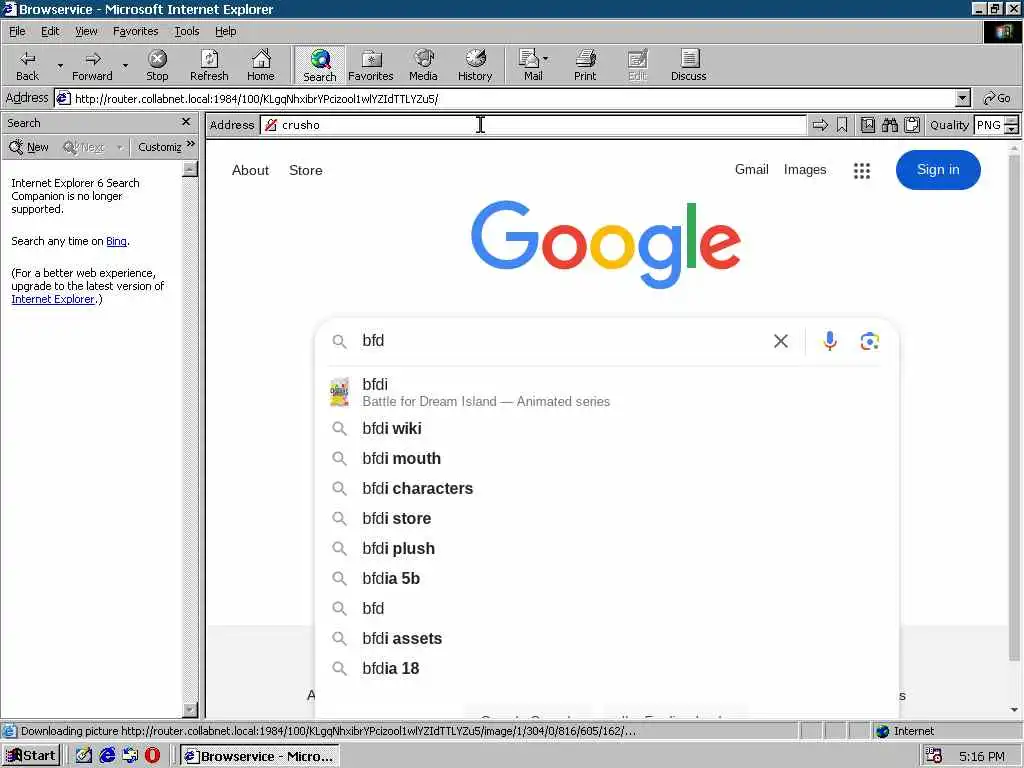Select the 'bfdi characters' suggestion
The image size is (1024, 768).
tap(607, 488)
